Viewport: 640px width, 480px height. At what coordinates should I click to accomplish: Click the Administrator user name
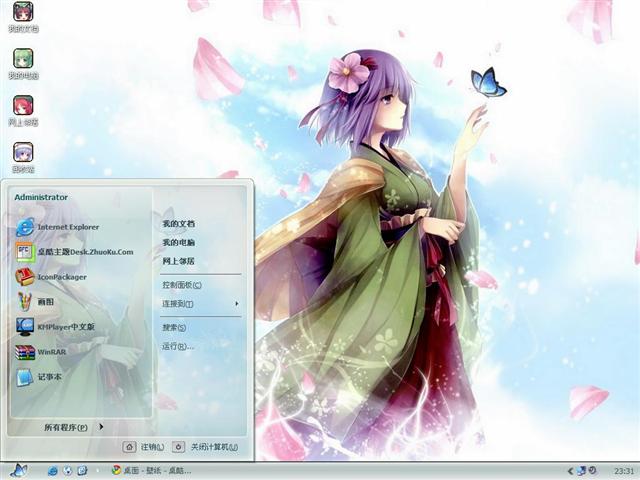pyautogui.click(x=41, y=197)
